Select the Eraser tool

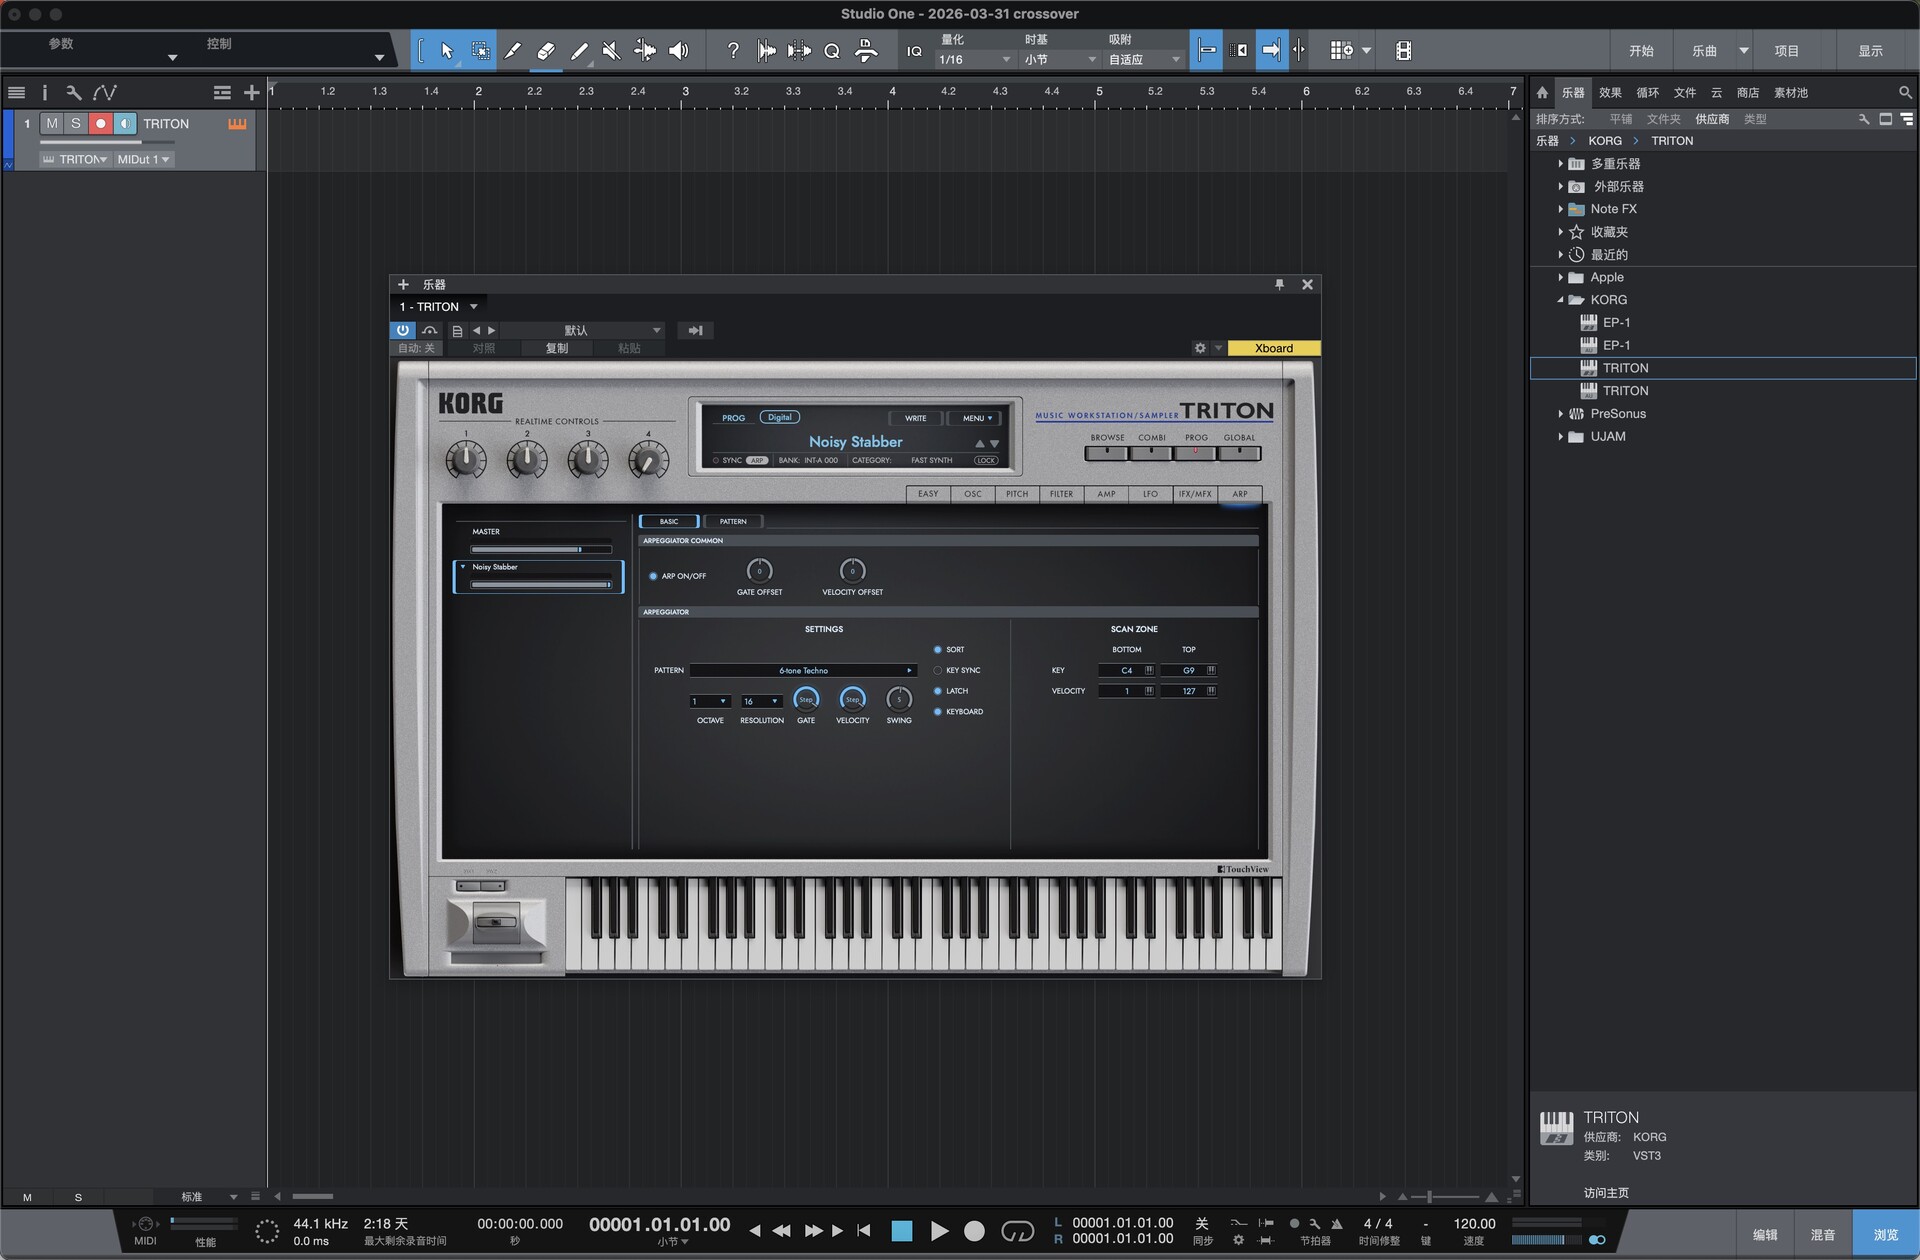(546, 51)
